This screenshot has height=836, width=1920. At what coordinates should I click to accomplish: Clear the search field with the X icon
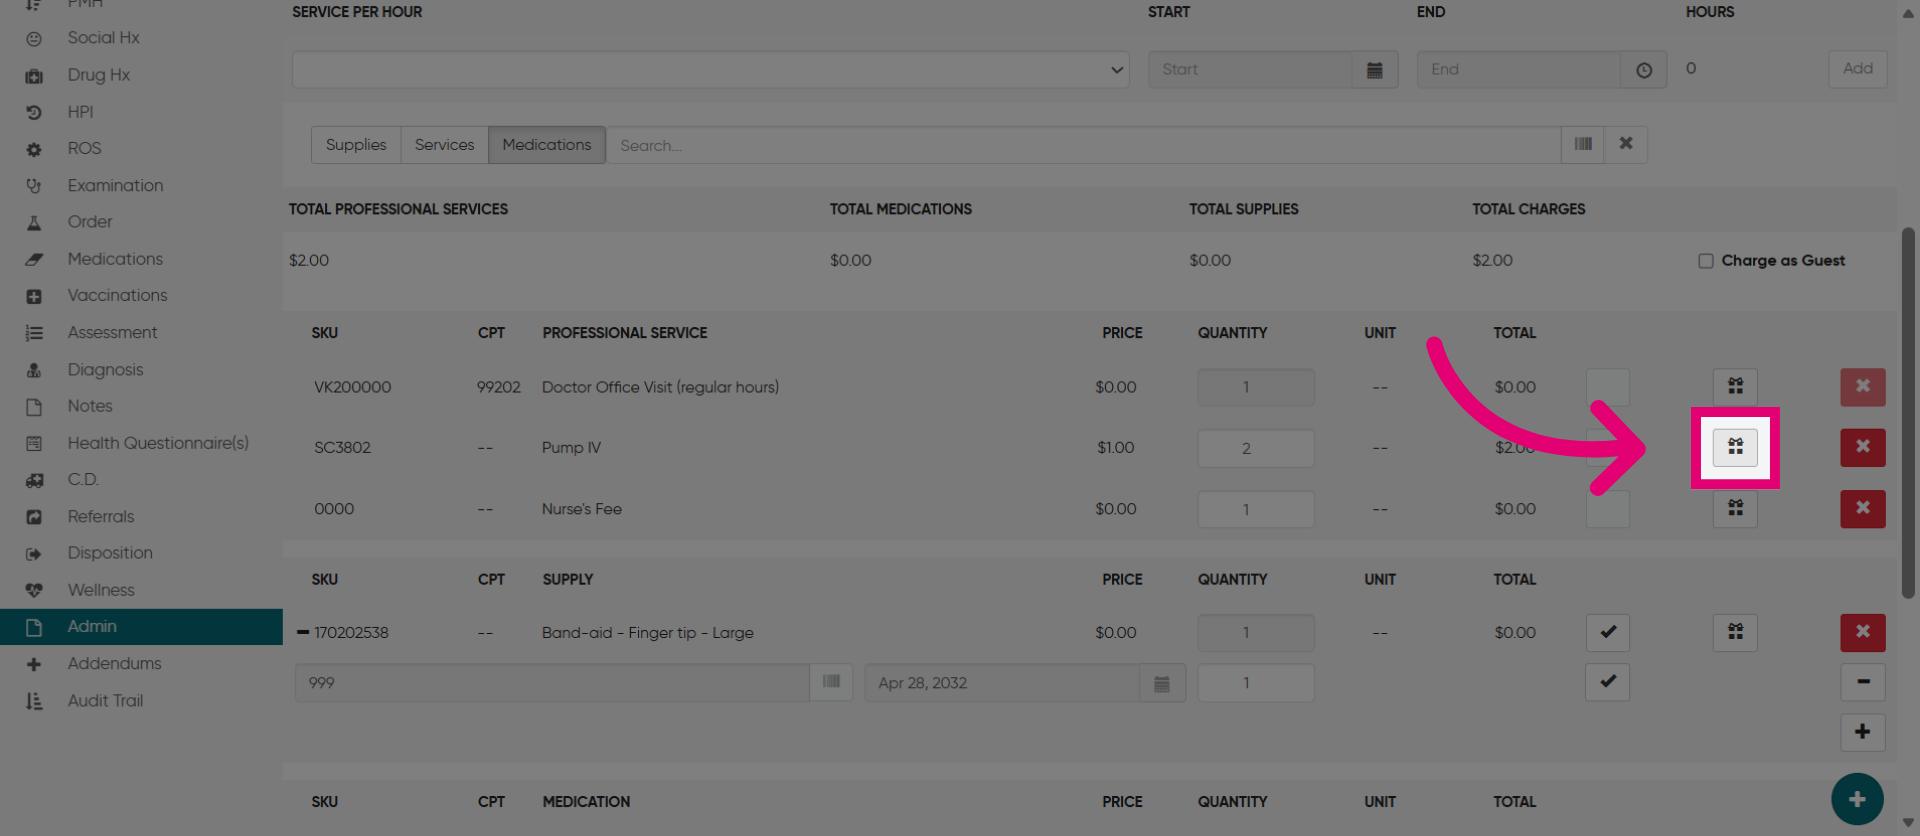click(x=1626, y=144)
